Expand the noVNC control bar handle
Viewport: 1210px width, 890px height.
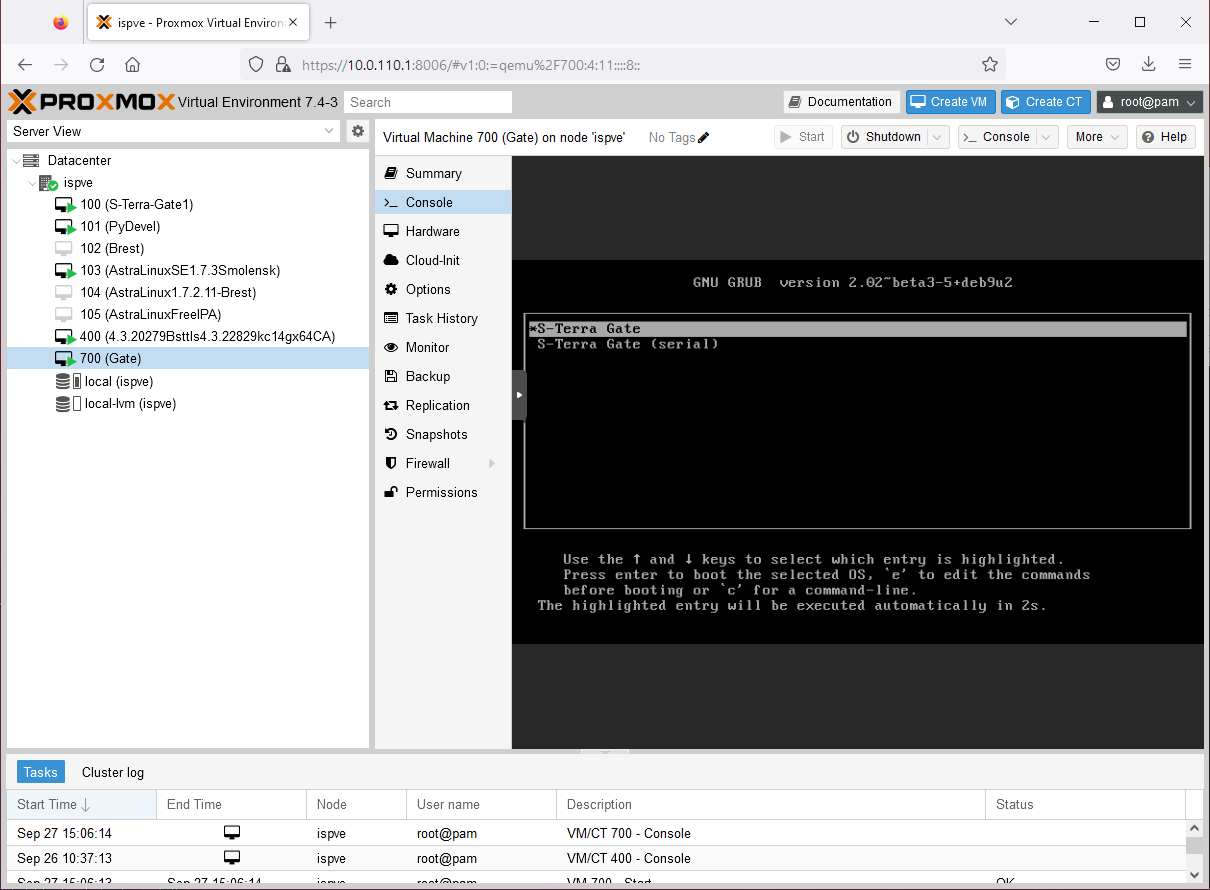tap(519, 395)
